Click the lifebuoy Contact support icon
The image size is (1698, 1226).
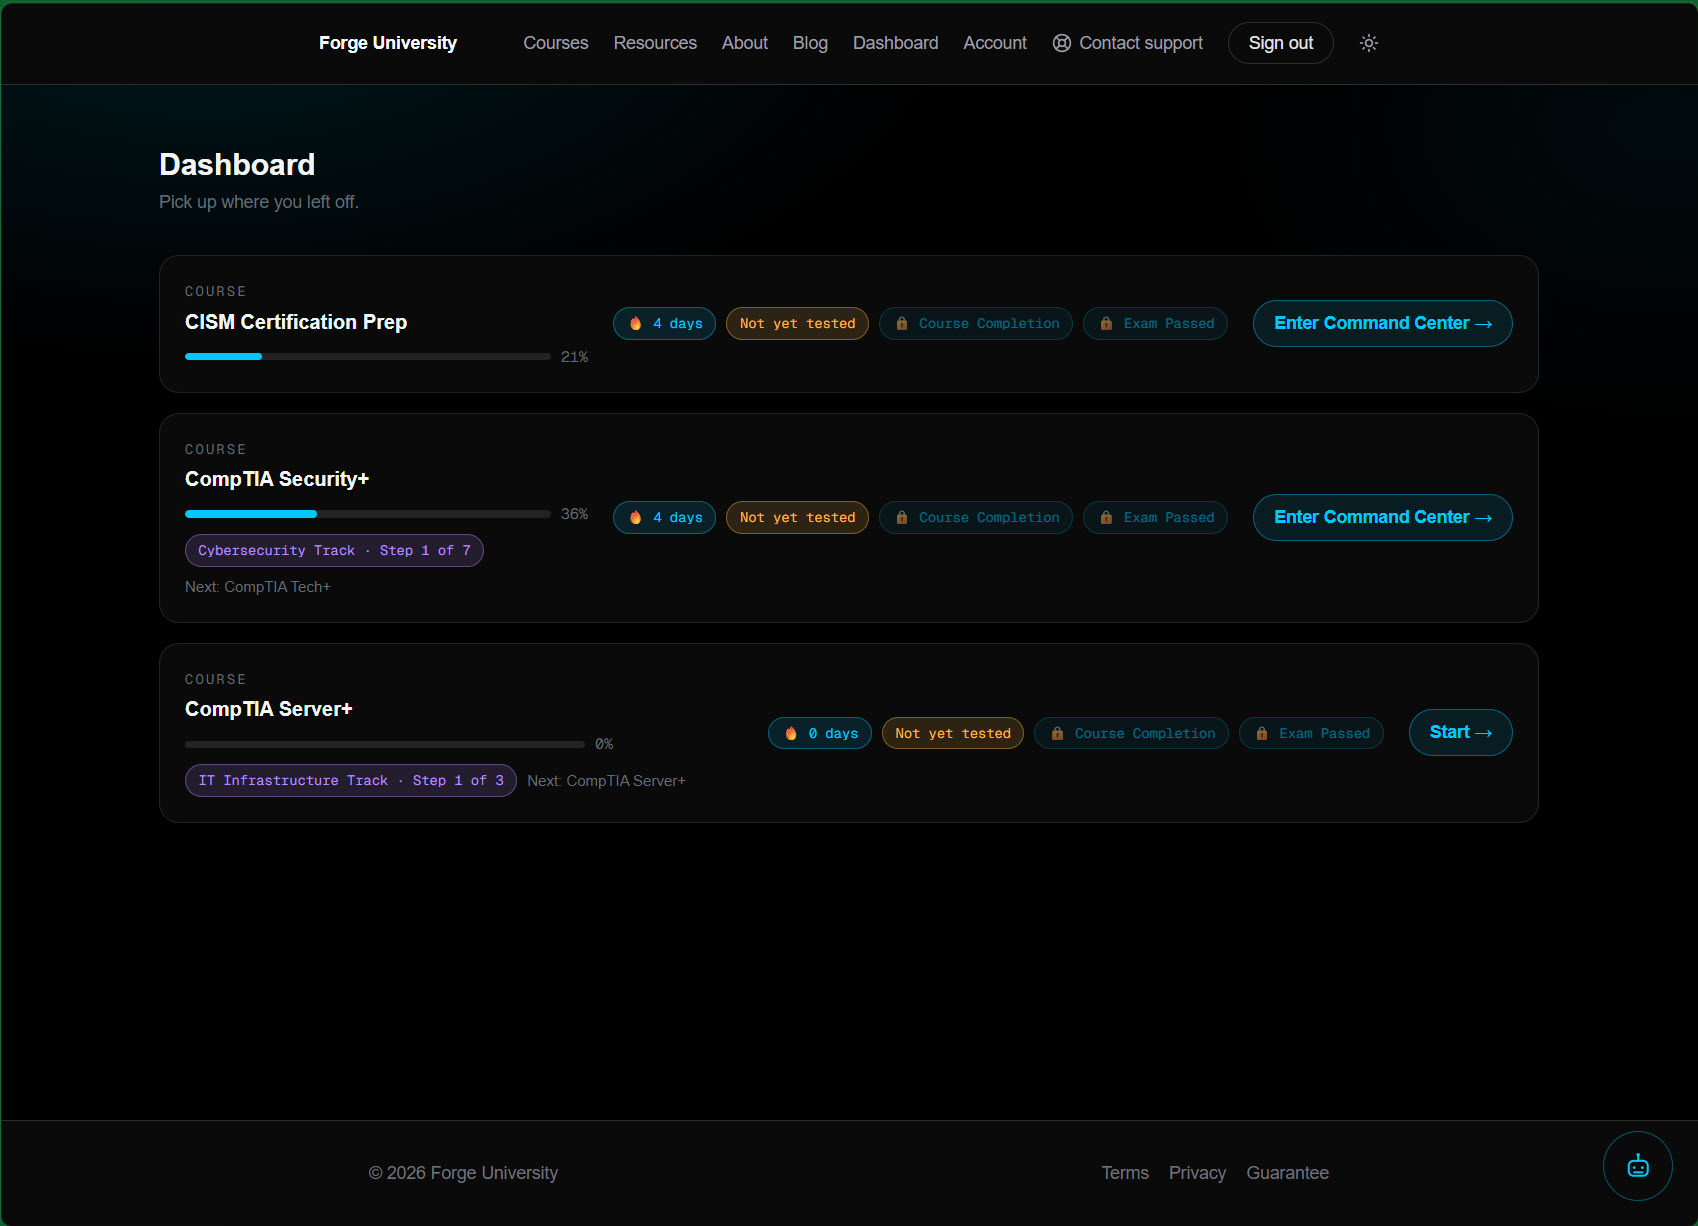(1062, 43)
